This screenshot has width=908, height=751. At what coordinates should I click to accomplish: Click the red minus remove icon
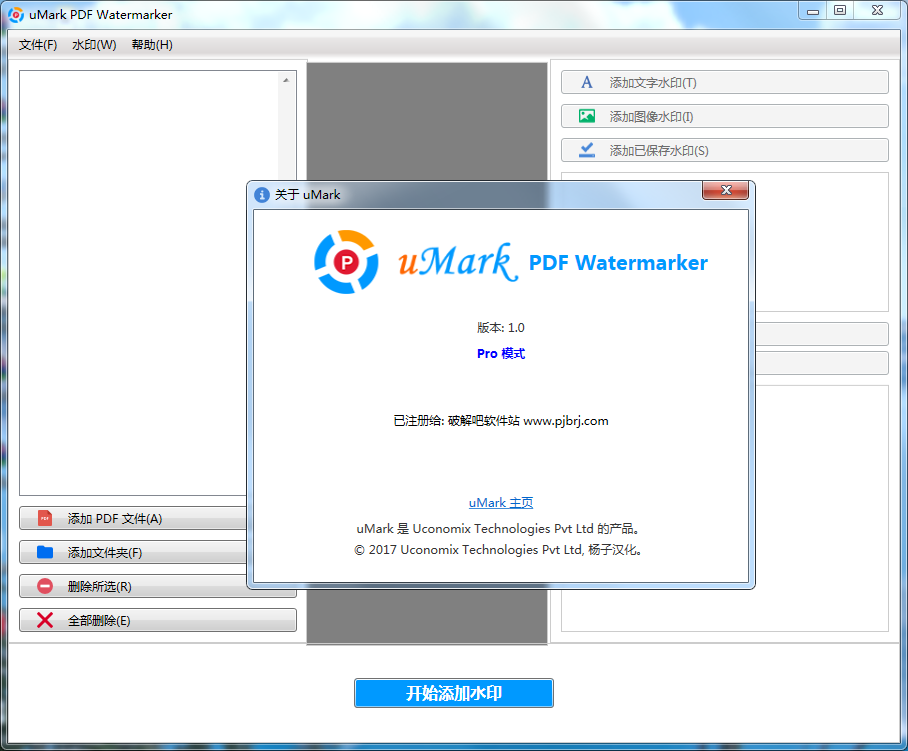point(45,587)
